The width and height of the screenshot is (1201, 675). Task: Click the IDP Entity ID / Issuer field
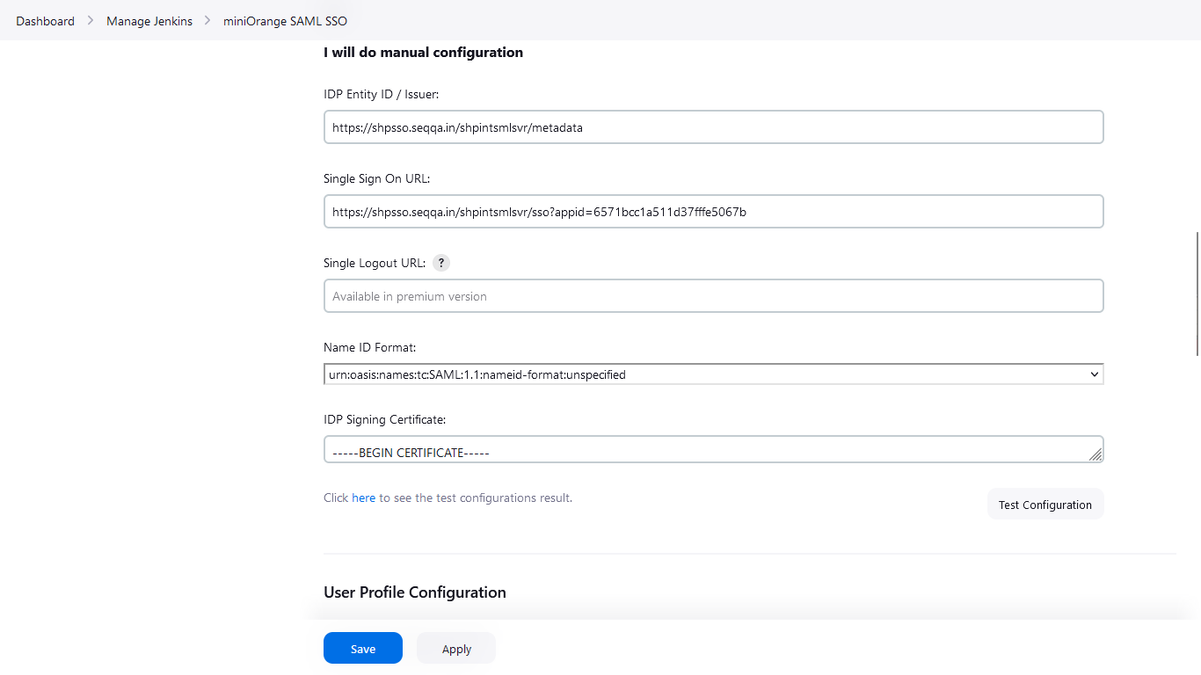pyautogui.click(x=713, y=127)
